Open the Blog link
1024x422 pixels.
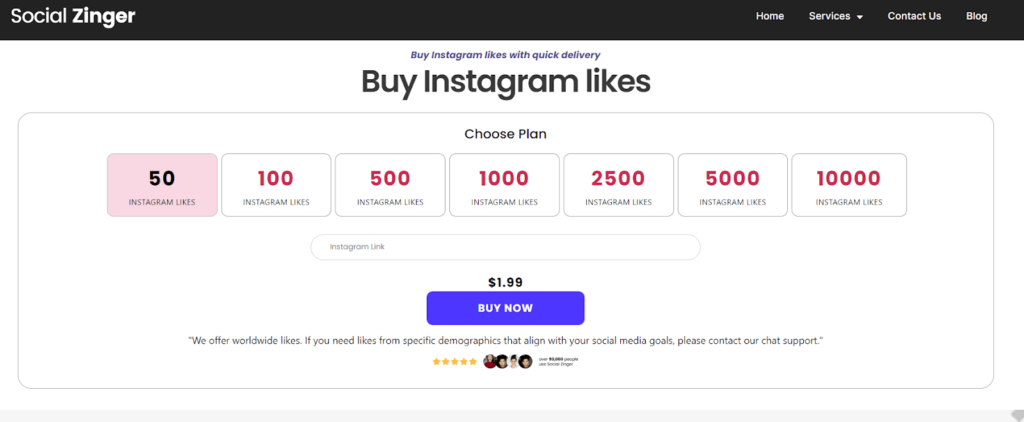click(976, 16)
